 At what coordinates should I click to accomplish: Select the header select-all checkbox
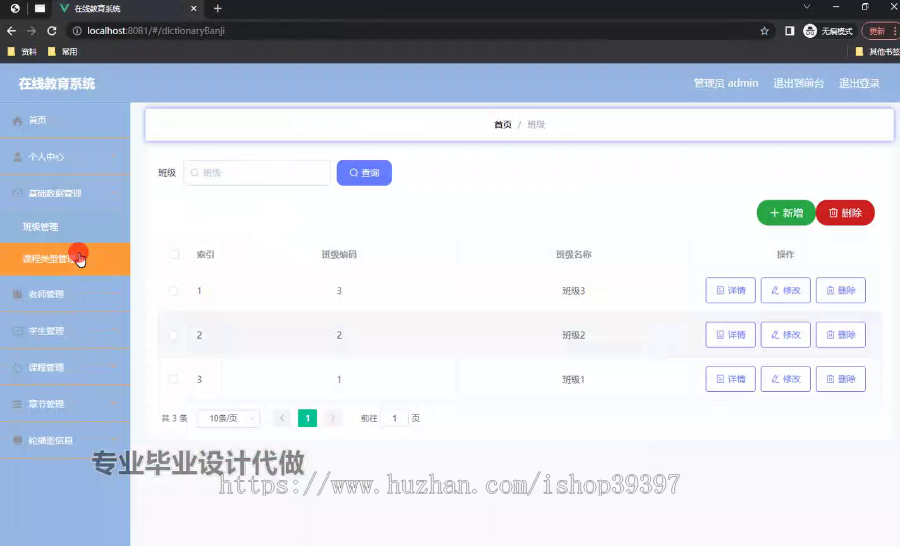(x=174, y=254)
